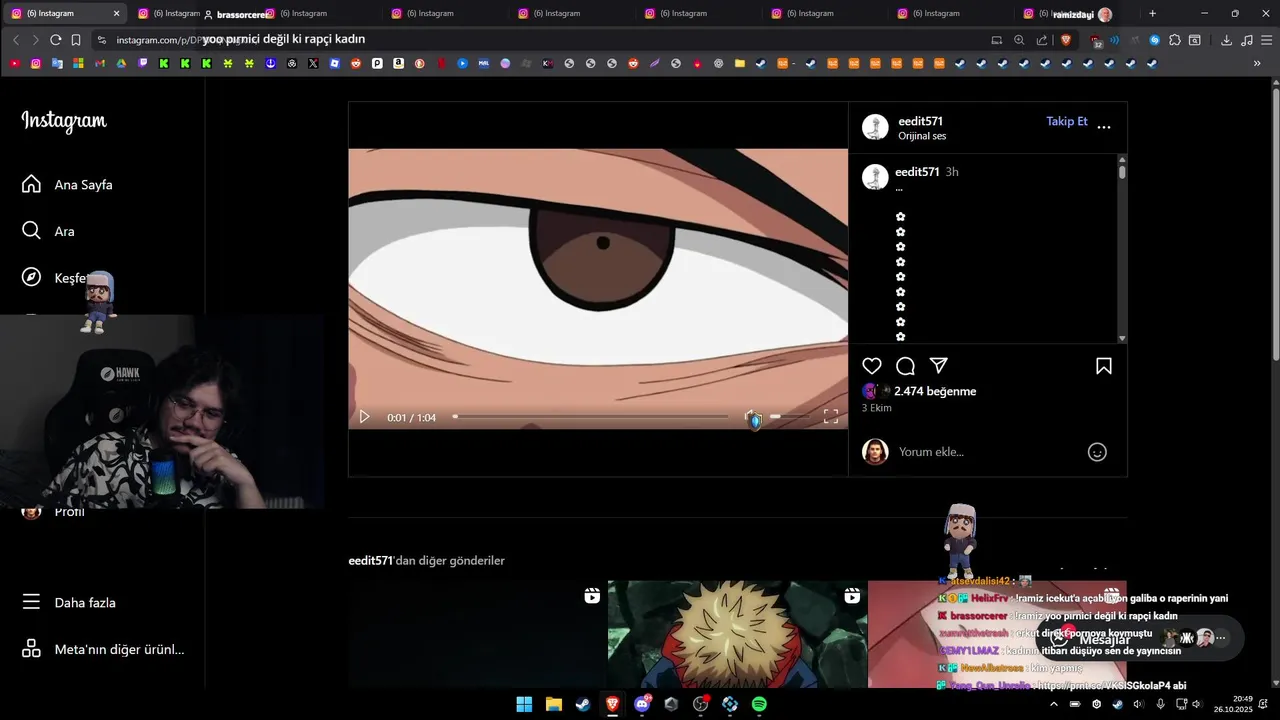Share post with paper plane icon
The image size is (1280, 720).
(938, 366)
